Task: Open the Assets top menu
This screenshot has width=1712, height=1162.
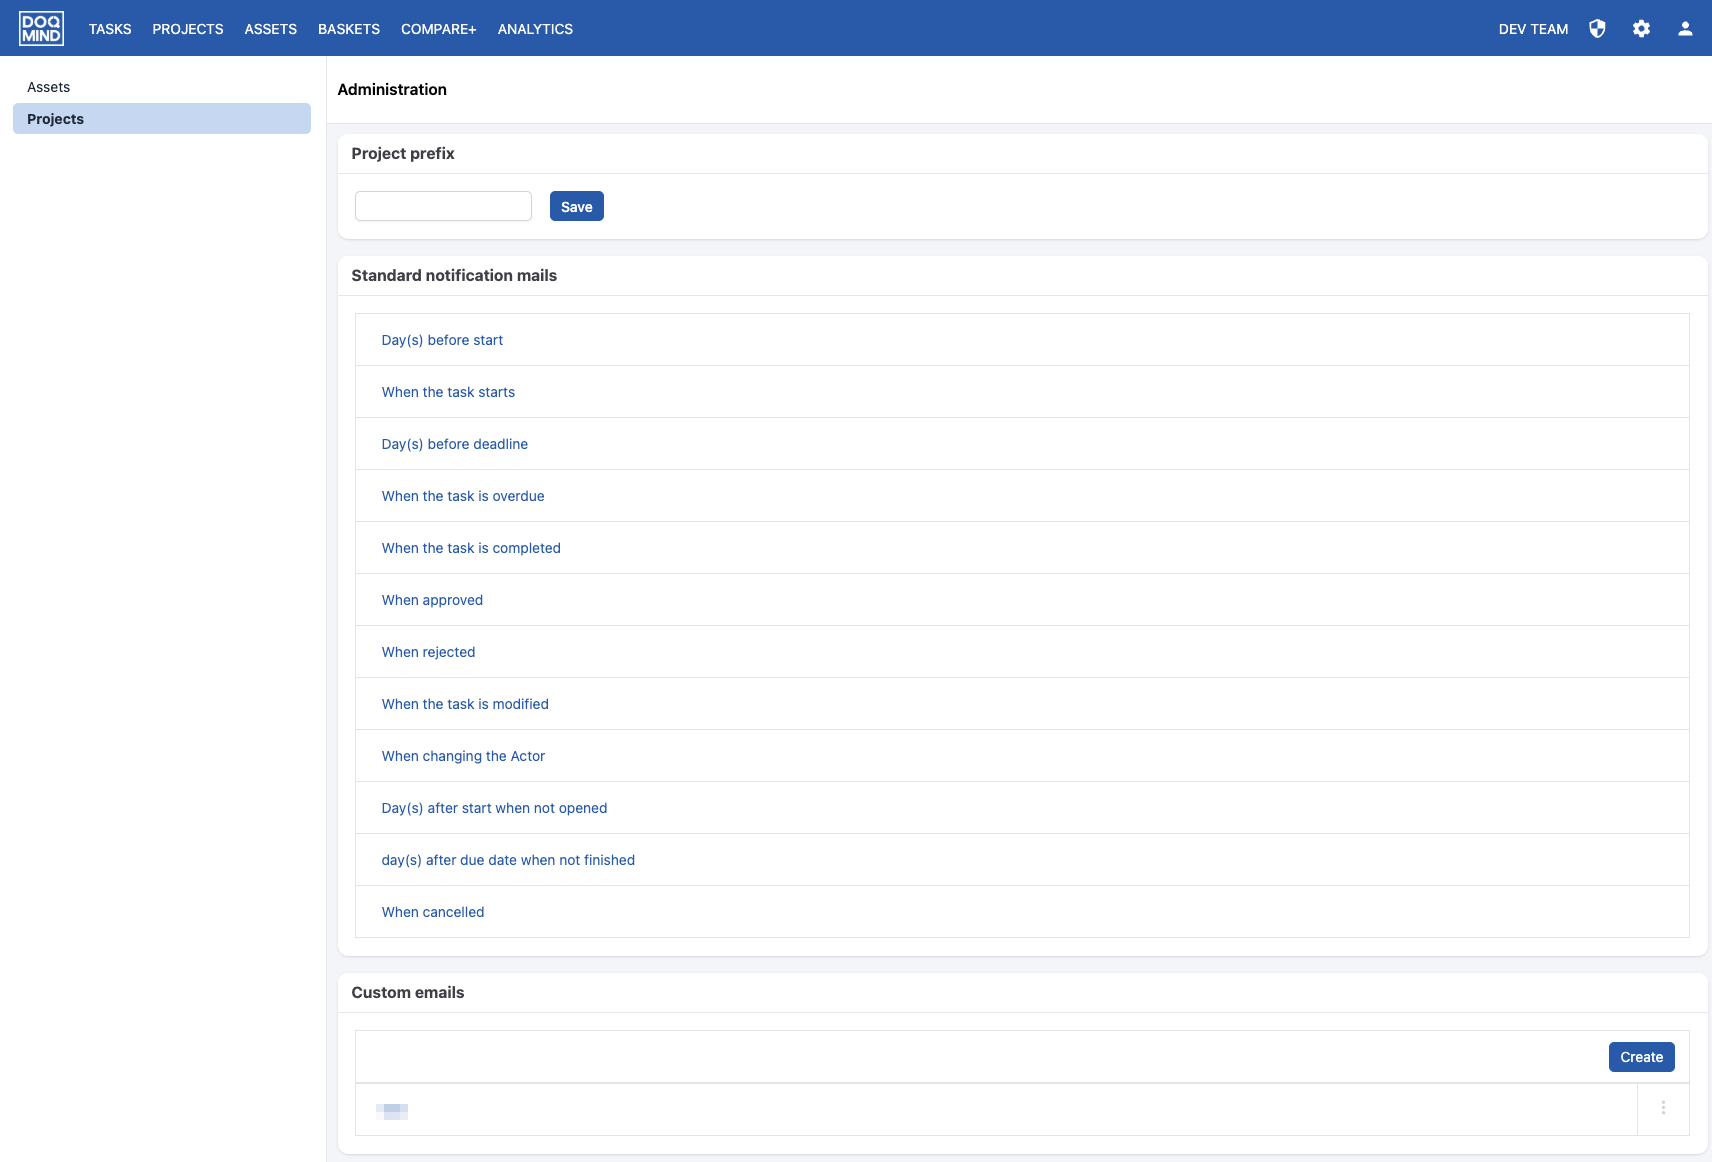Action: tap(270, 29)
